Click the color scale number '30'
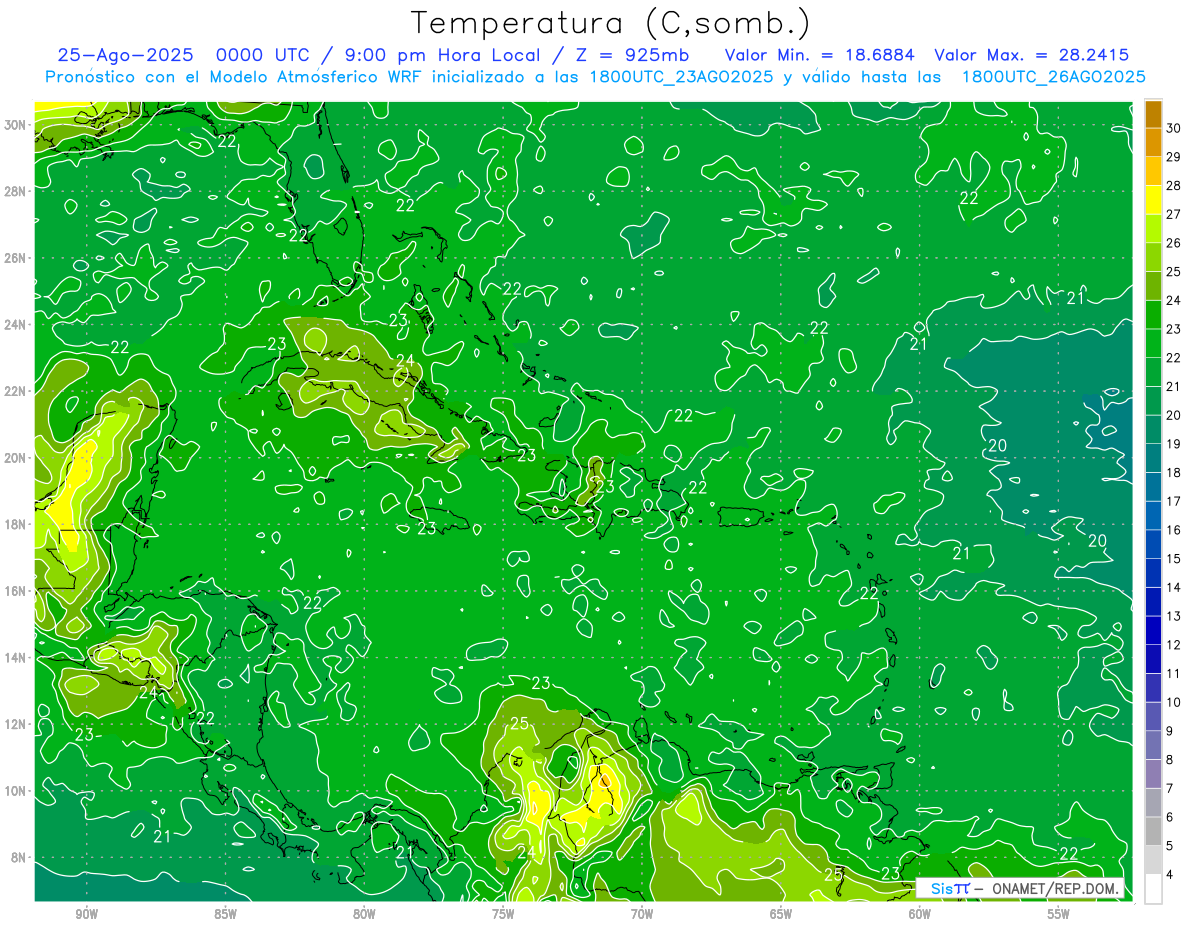 pyautogui.click(x=1174, y=129)
